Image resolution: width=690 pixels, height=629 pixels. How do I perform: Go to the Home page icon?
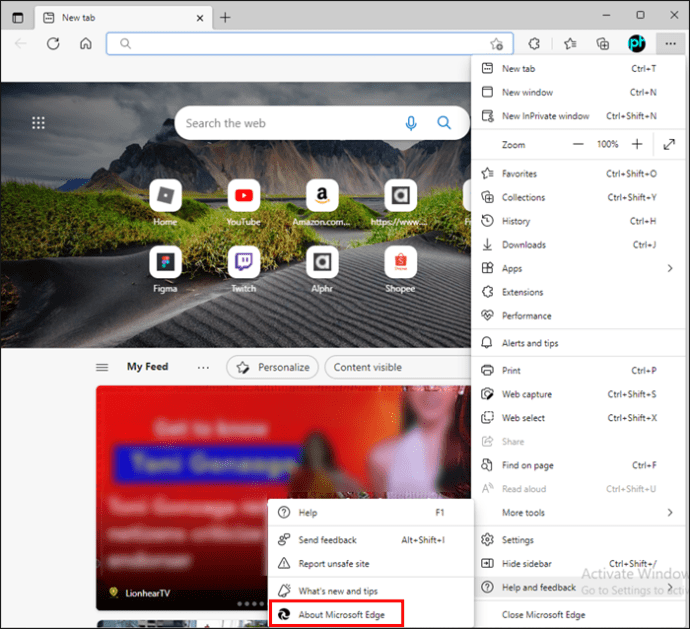click(x=86, y=44)
